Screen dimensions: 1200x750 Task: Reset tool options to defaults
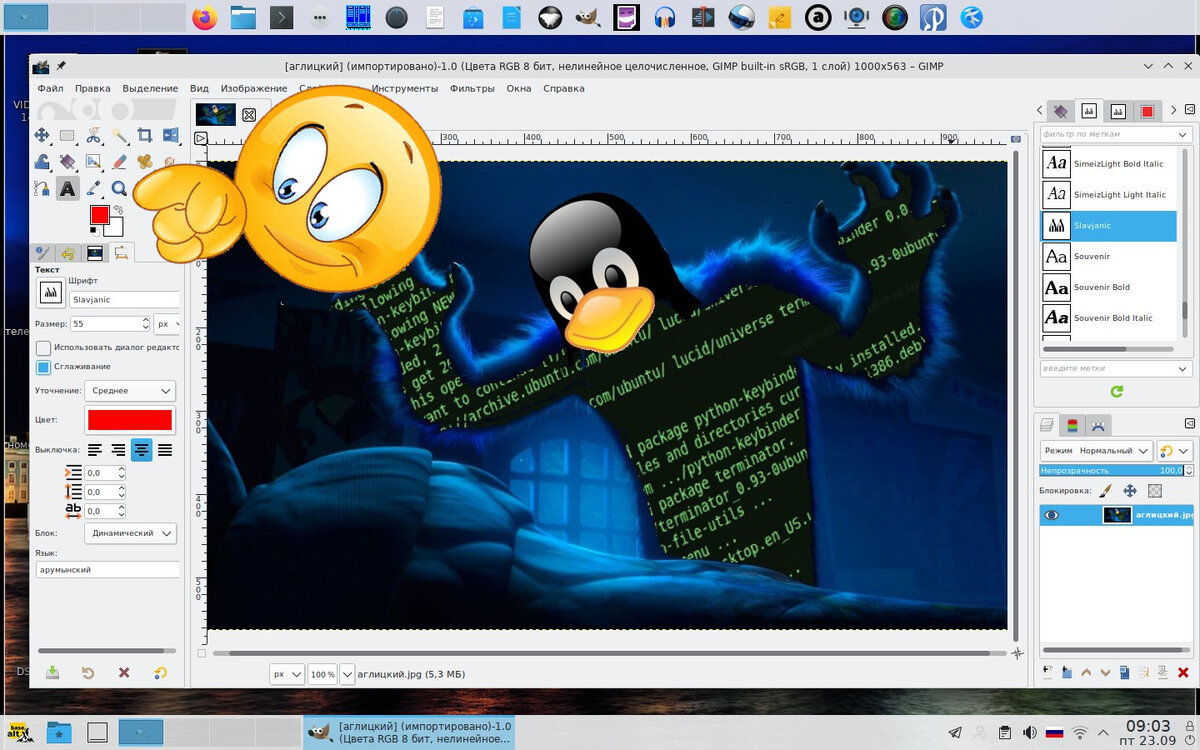pos(160,673)
